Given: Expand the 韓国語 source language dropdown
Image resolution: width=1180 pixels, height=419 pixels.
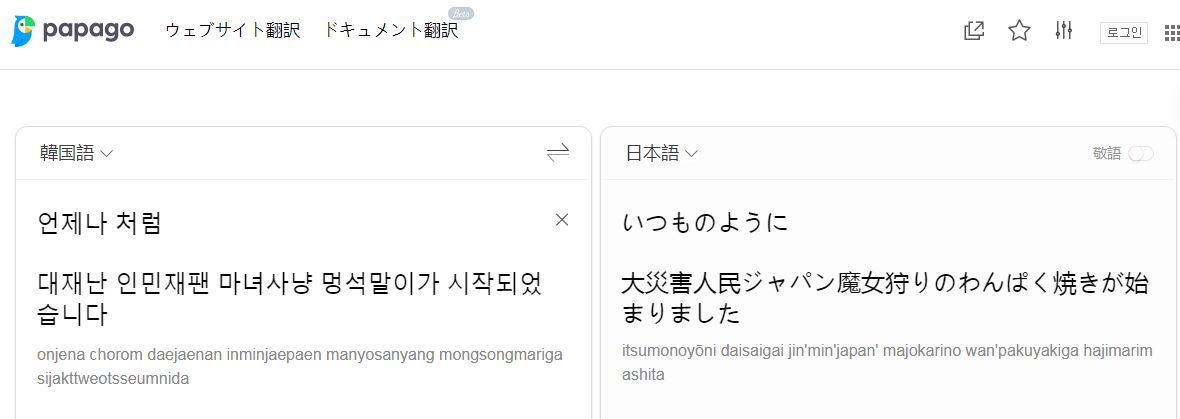Looking at the screenshot, I should pyautogui.click(x=76, y=153).
